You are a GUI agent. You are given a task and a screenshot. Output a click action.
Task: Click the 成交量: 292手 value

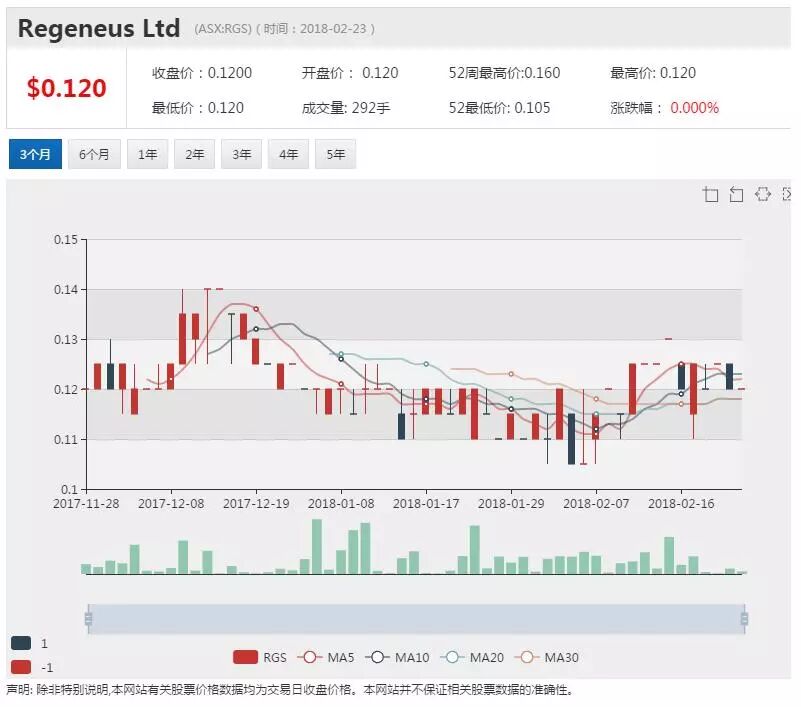(346, 108)
